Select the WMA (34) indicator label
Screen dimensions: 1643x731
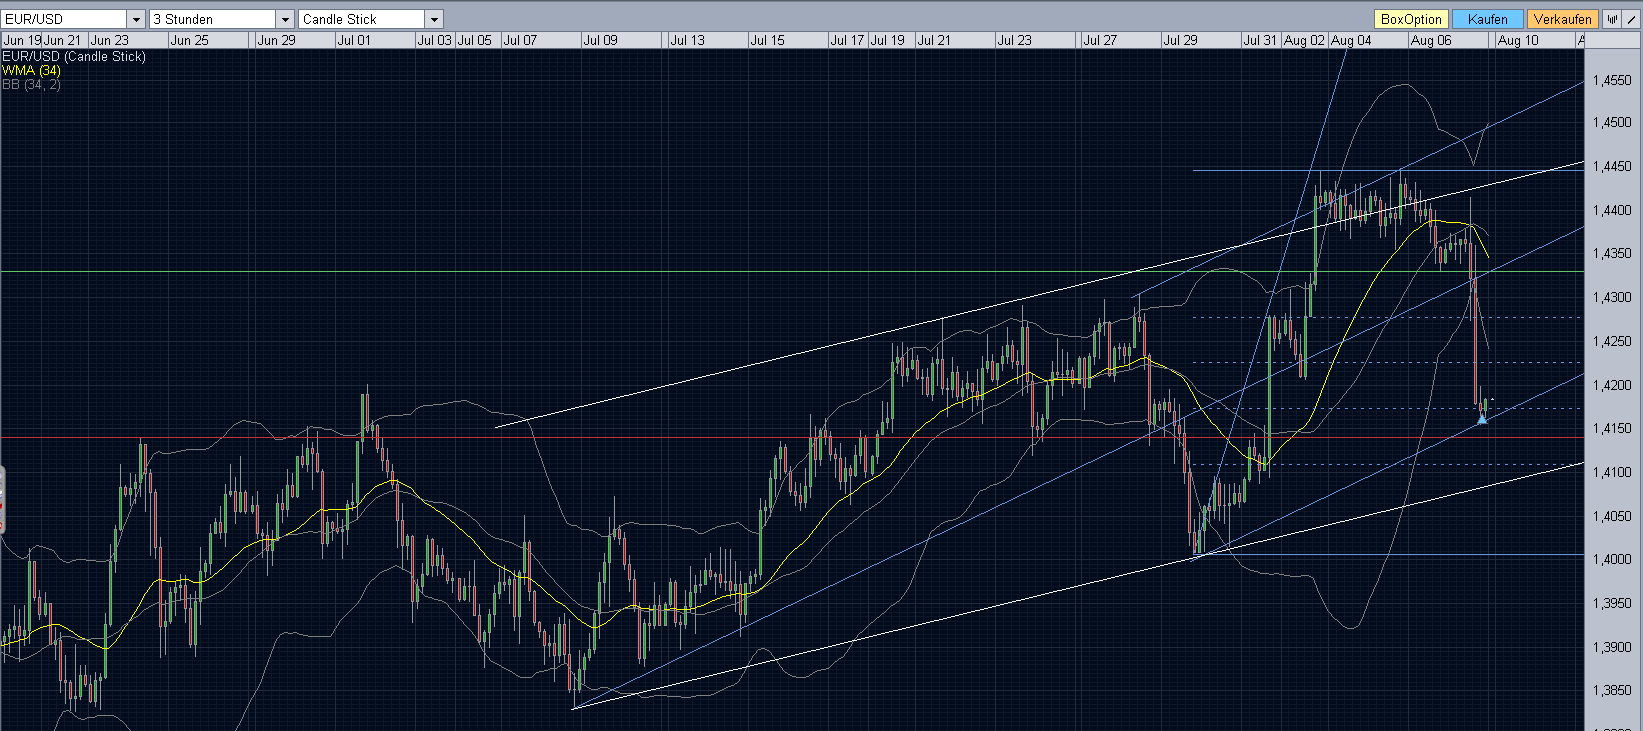(31, 71)
